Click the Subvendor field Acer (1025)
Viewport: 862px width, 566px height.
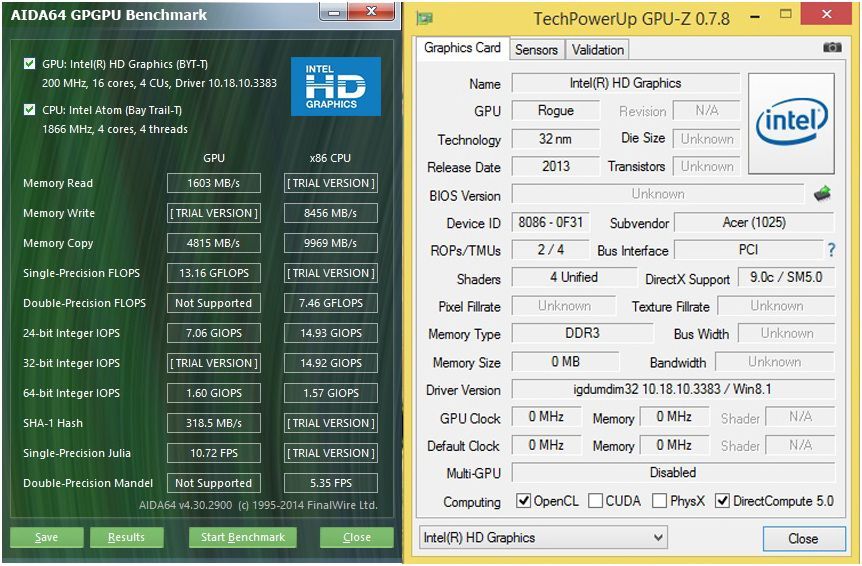click(x=754, y=222)
